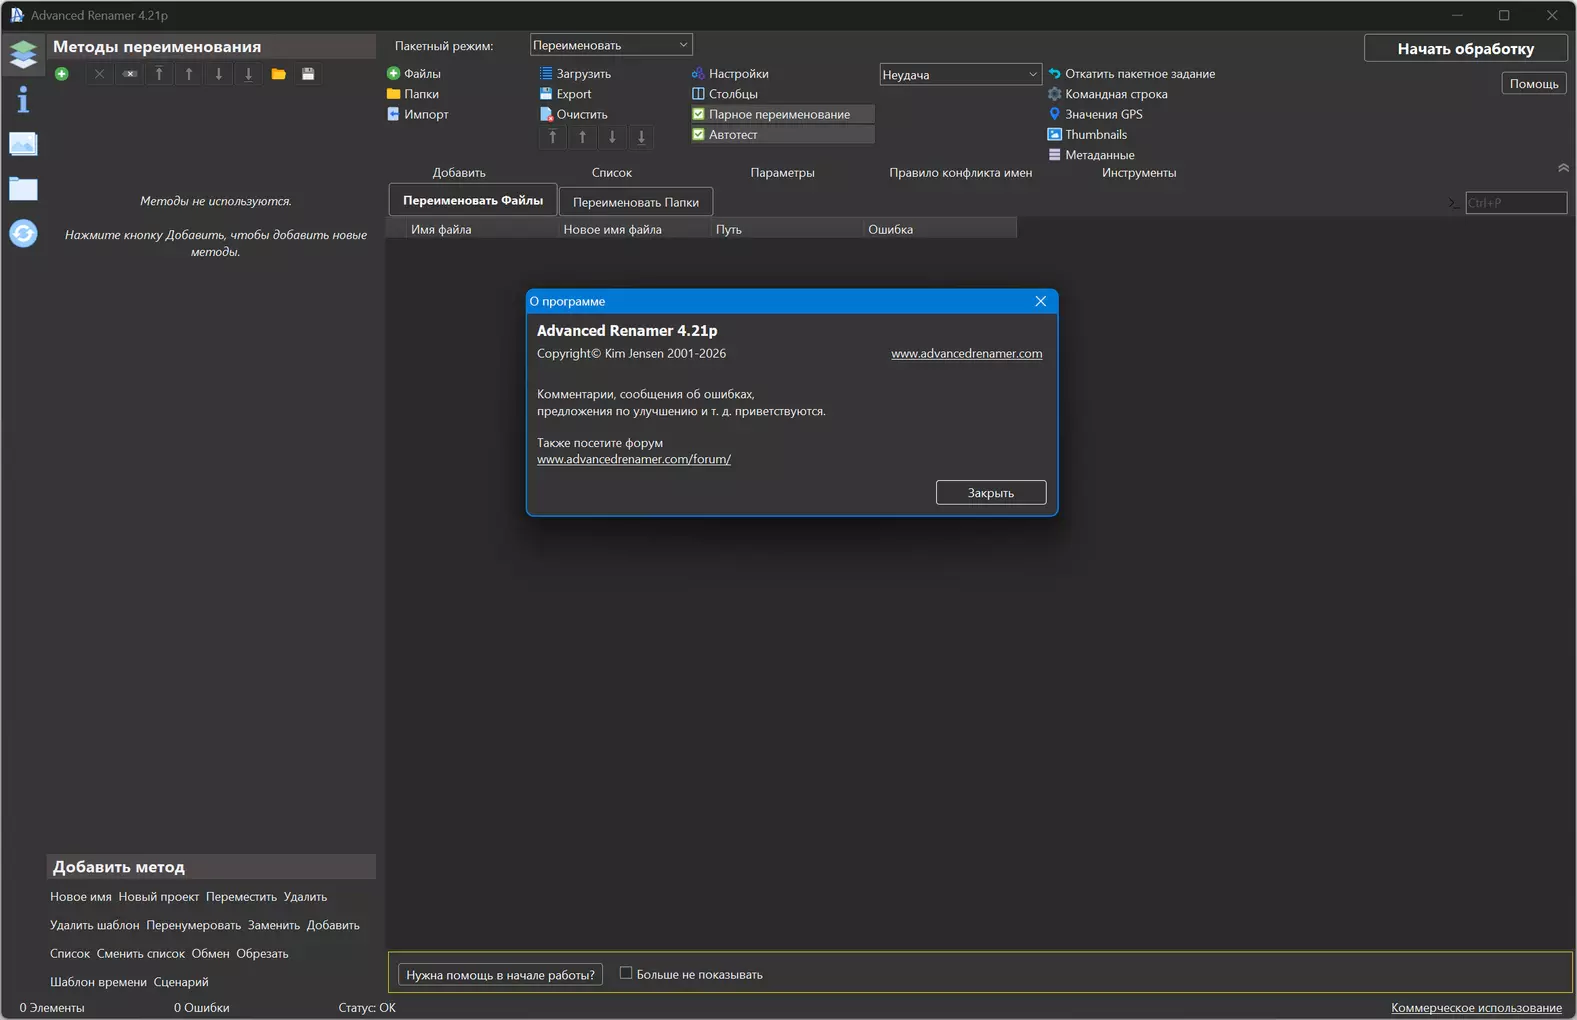Move list item up one below Очистить
Viewport: 1577px width, 1020px height.
pos(583,137)
